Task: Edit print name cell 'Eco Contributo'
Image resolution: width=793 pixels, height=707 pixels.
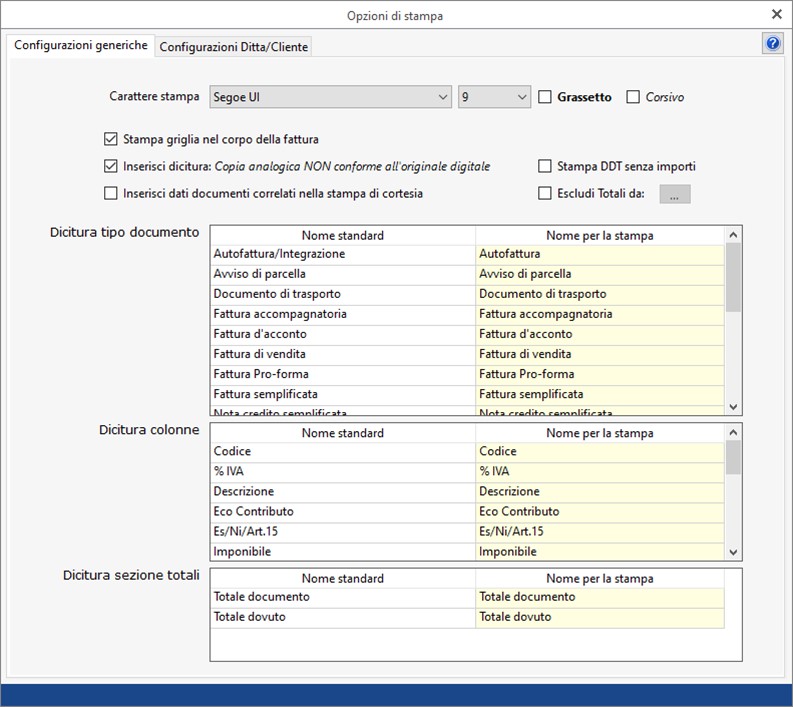Action: [600, 511]
